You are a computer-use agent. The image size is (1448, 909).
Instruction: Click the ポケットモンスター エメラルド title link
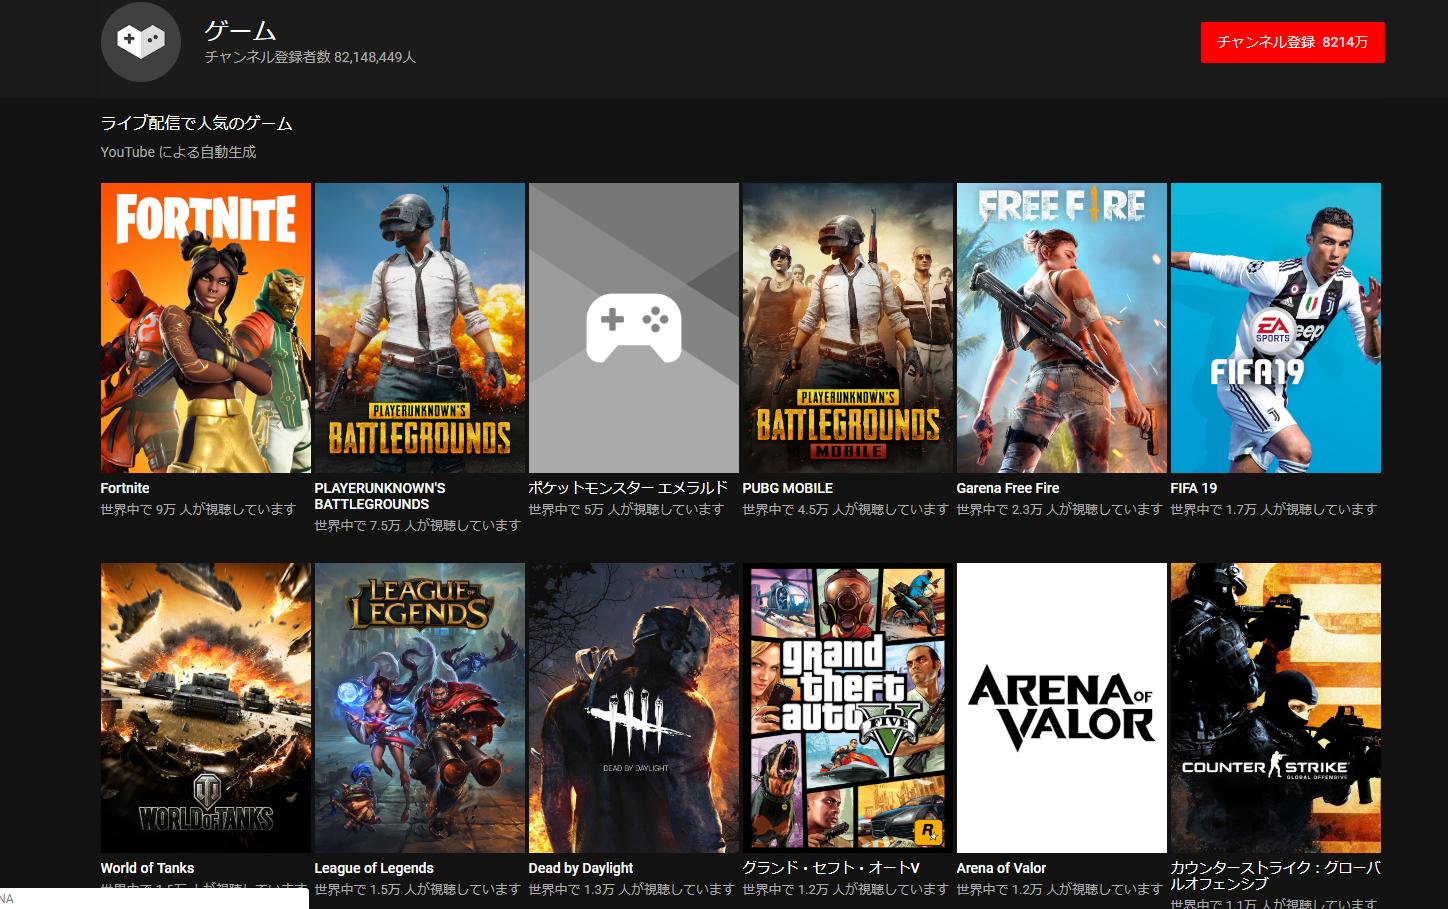point(628,488)
